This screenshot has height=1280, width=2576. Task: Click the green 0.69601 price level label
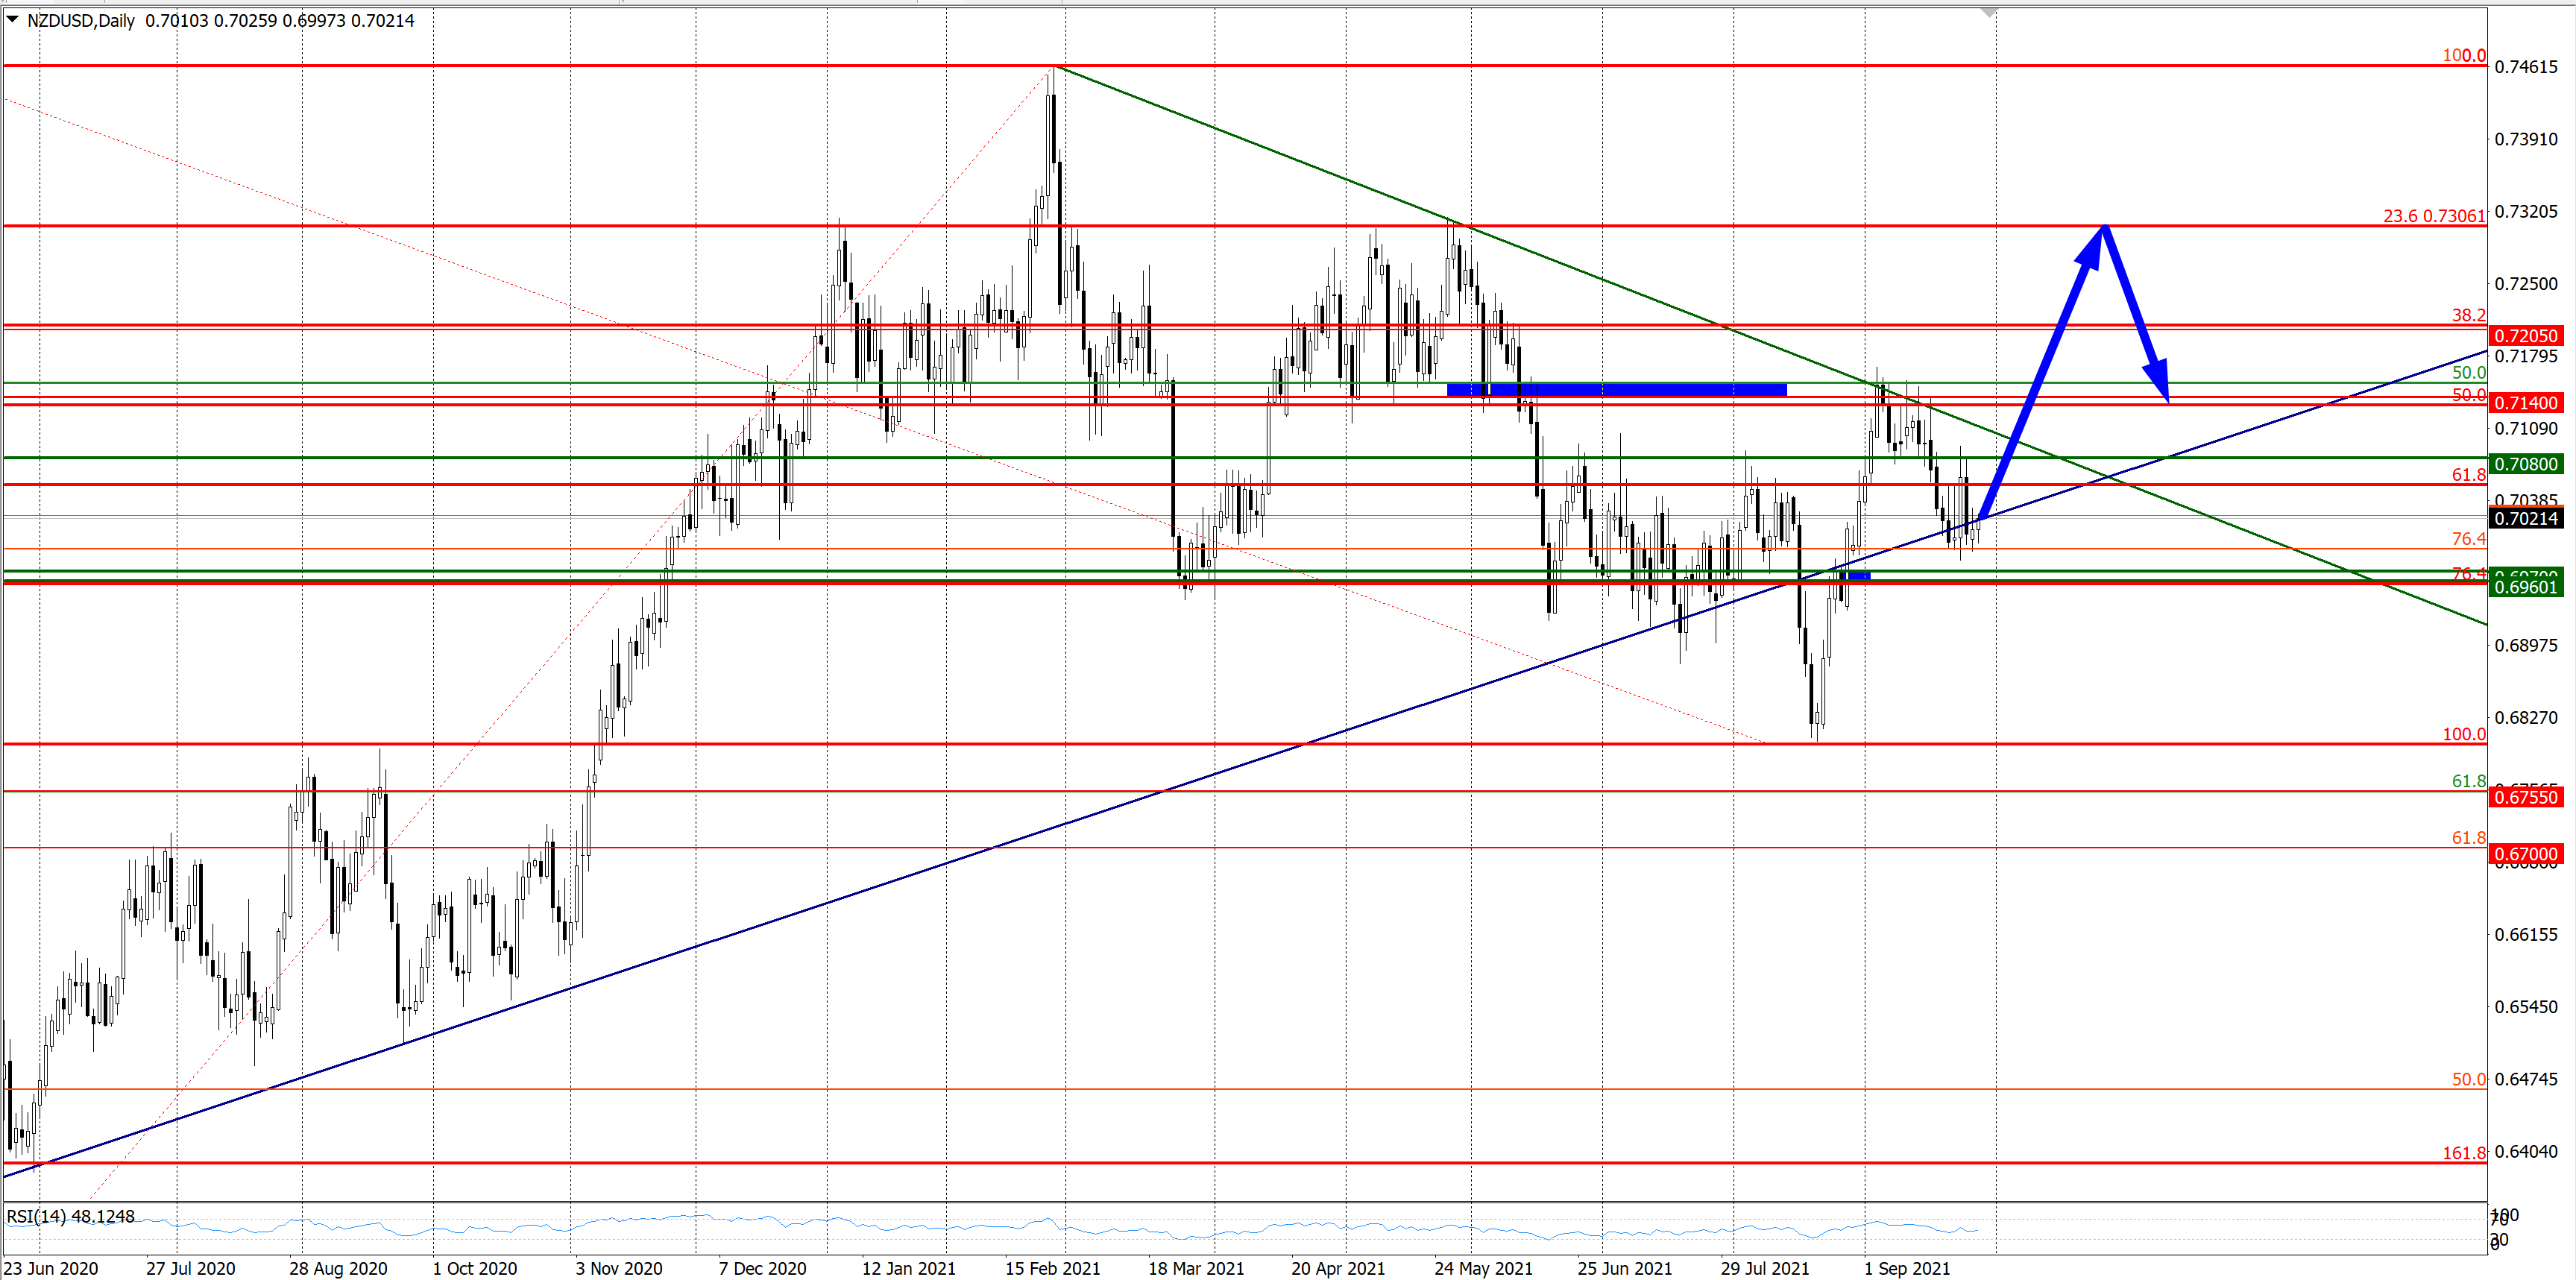2525,587
